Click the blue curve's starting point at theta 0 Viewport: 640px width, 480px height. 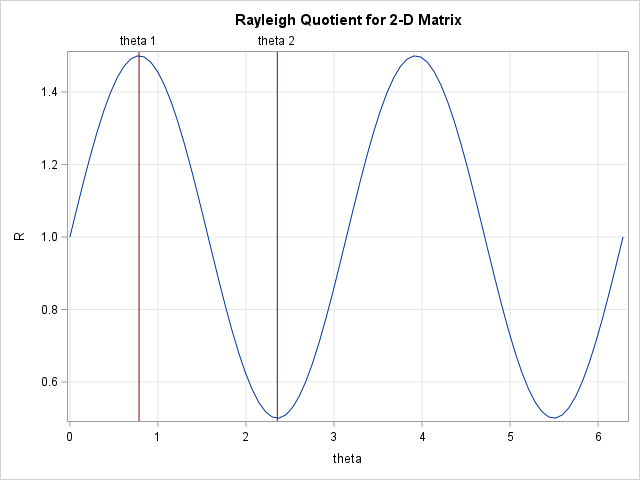(70, 237)
